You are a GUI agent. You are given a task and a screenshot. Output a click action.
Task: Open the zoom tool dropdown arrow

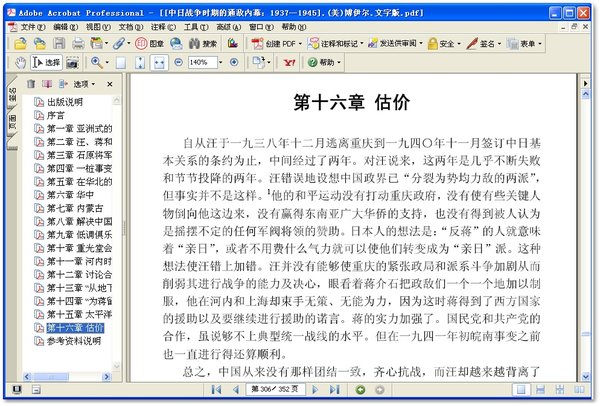[x=107, y=62]
